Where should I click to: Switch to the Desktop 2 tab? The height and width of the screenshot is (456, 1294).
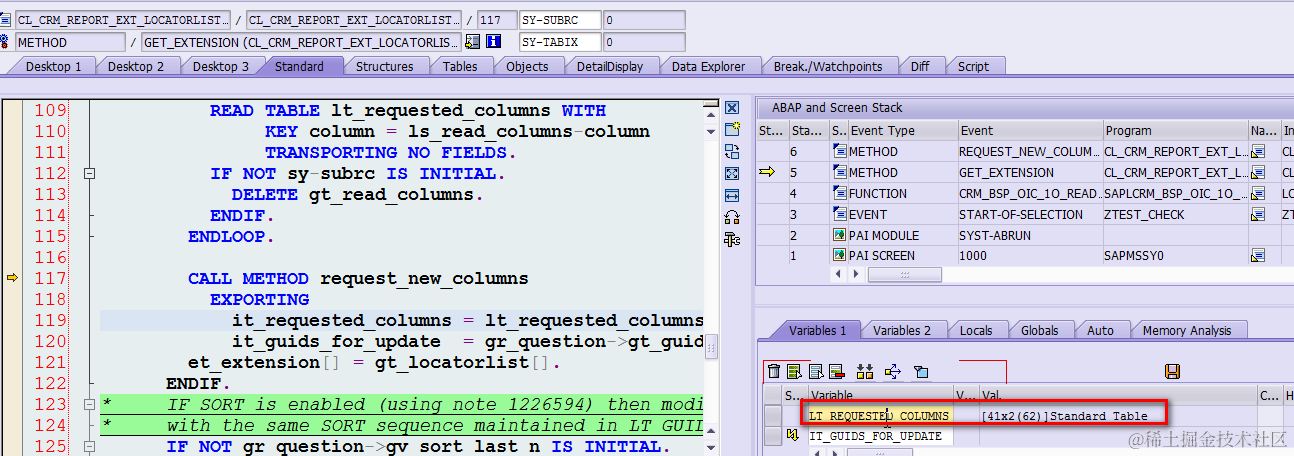134,66
